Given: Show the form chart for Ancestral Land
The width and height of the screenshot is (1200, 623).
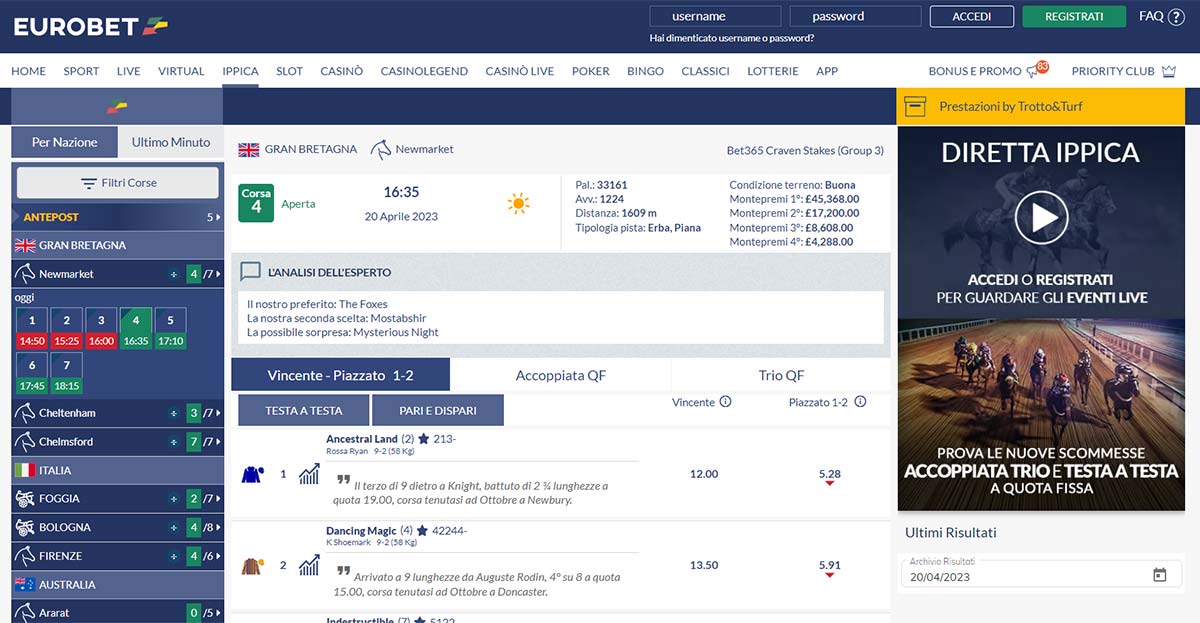Looking at the screenshot, I should click(x=309, y=474).
